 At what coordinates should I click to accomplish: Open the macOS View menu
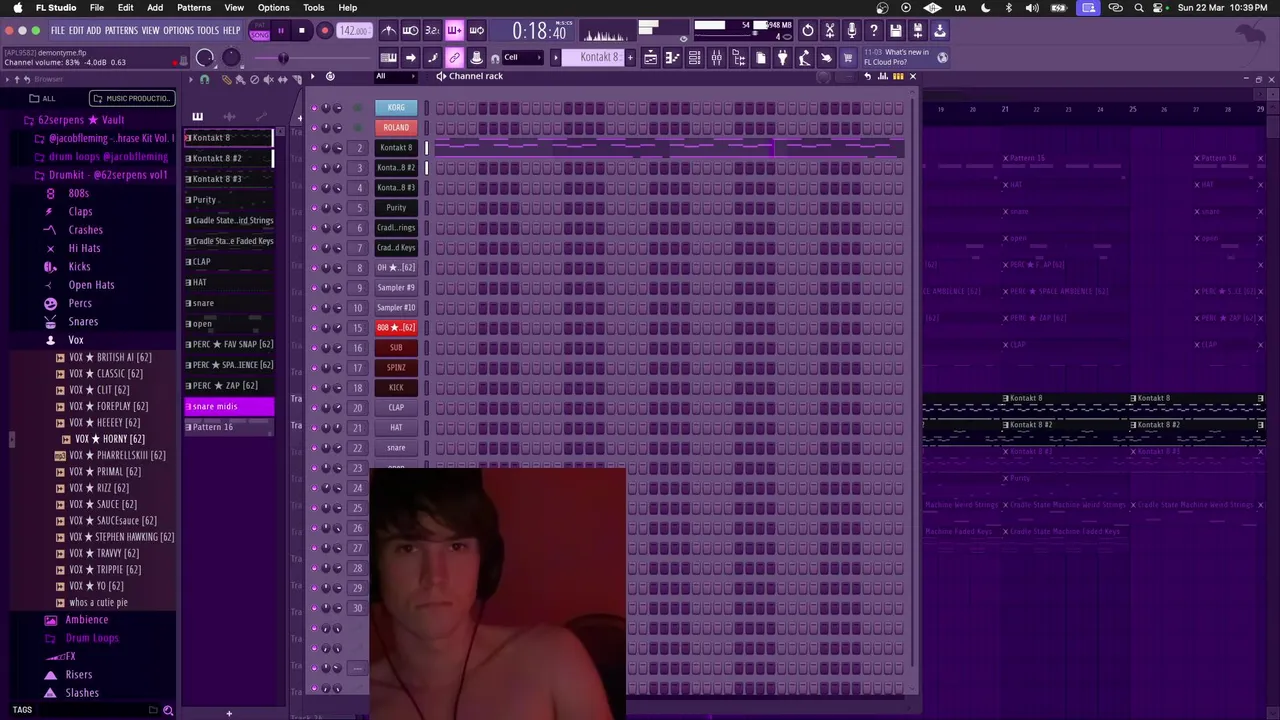pyautogui.click(x=234, y=8)
